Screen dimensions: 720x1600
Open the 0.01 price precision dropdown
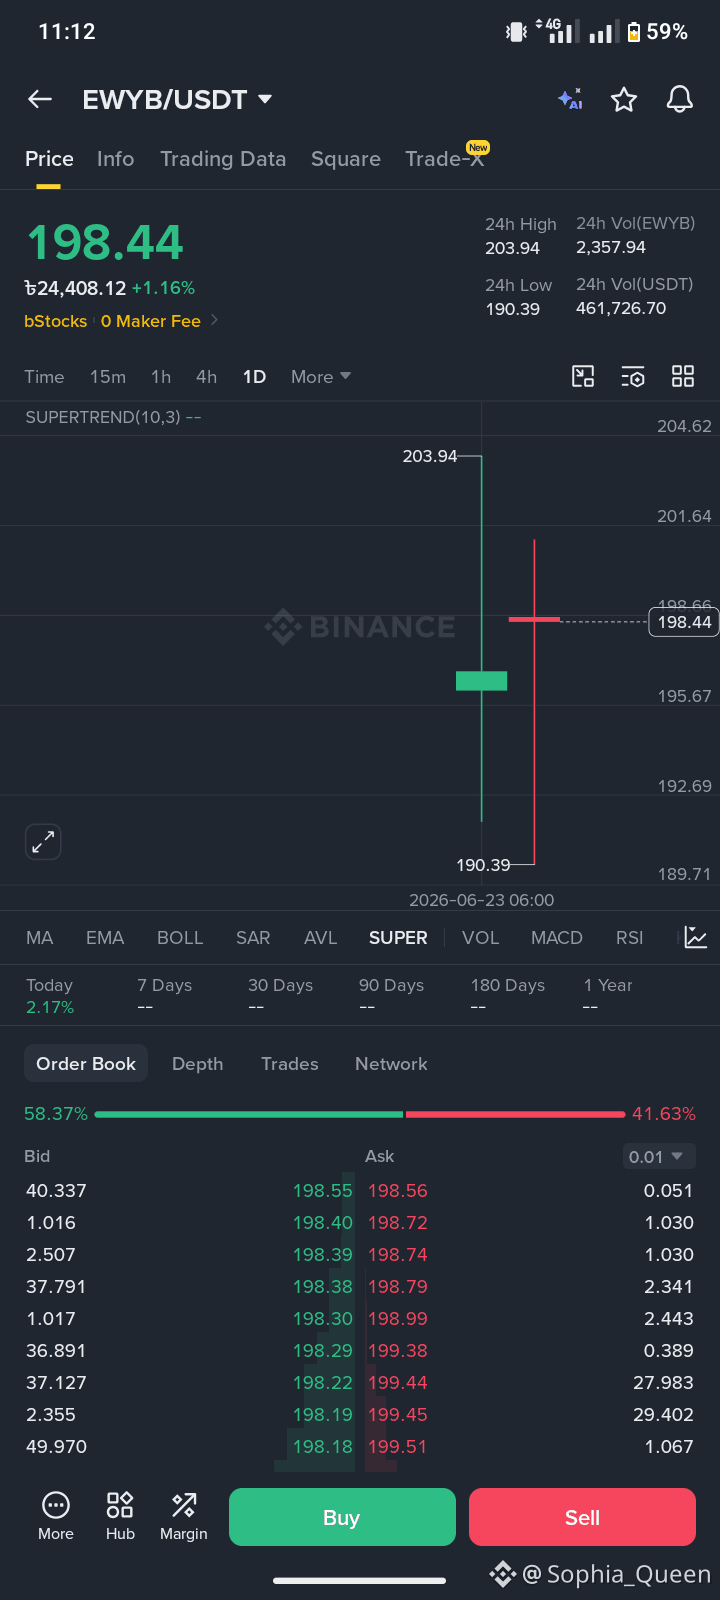click(656, 1156)
